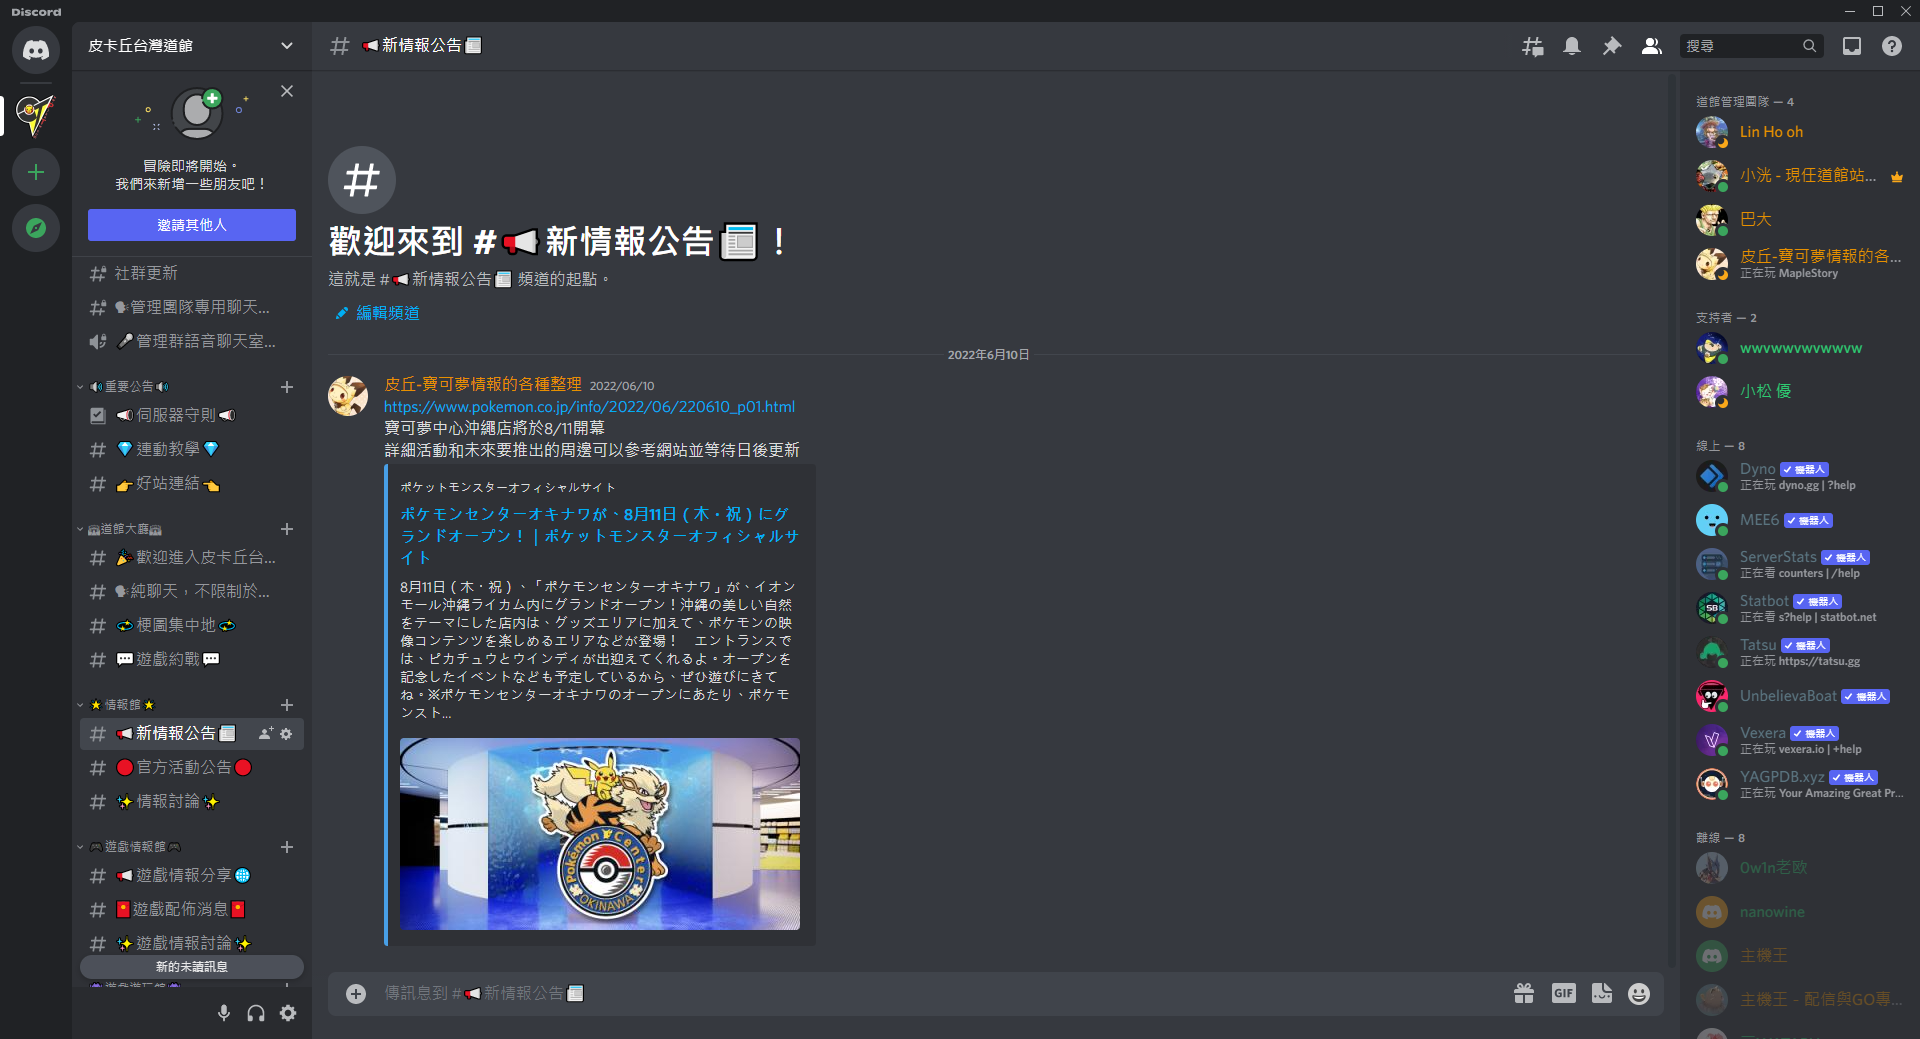The width and height of the screenshot is (1920, 1039).
Task: Open the emoji picker
Action: 1639,993
